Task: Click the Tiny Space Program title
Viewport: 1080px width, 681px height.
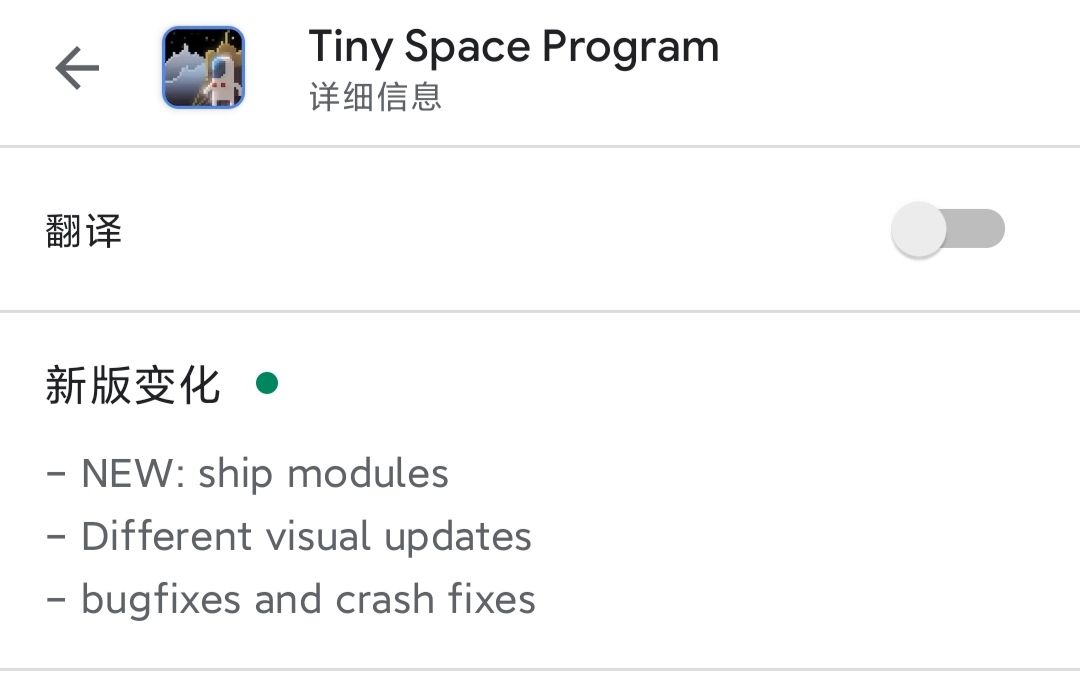Action: [x=513, y=47]
